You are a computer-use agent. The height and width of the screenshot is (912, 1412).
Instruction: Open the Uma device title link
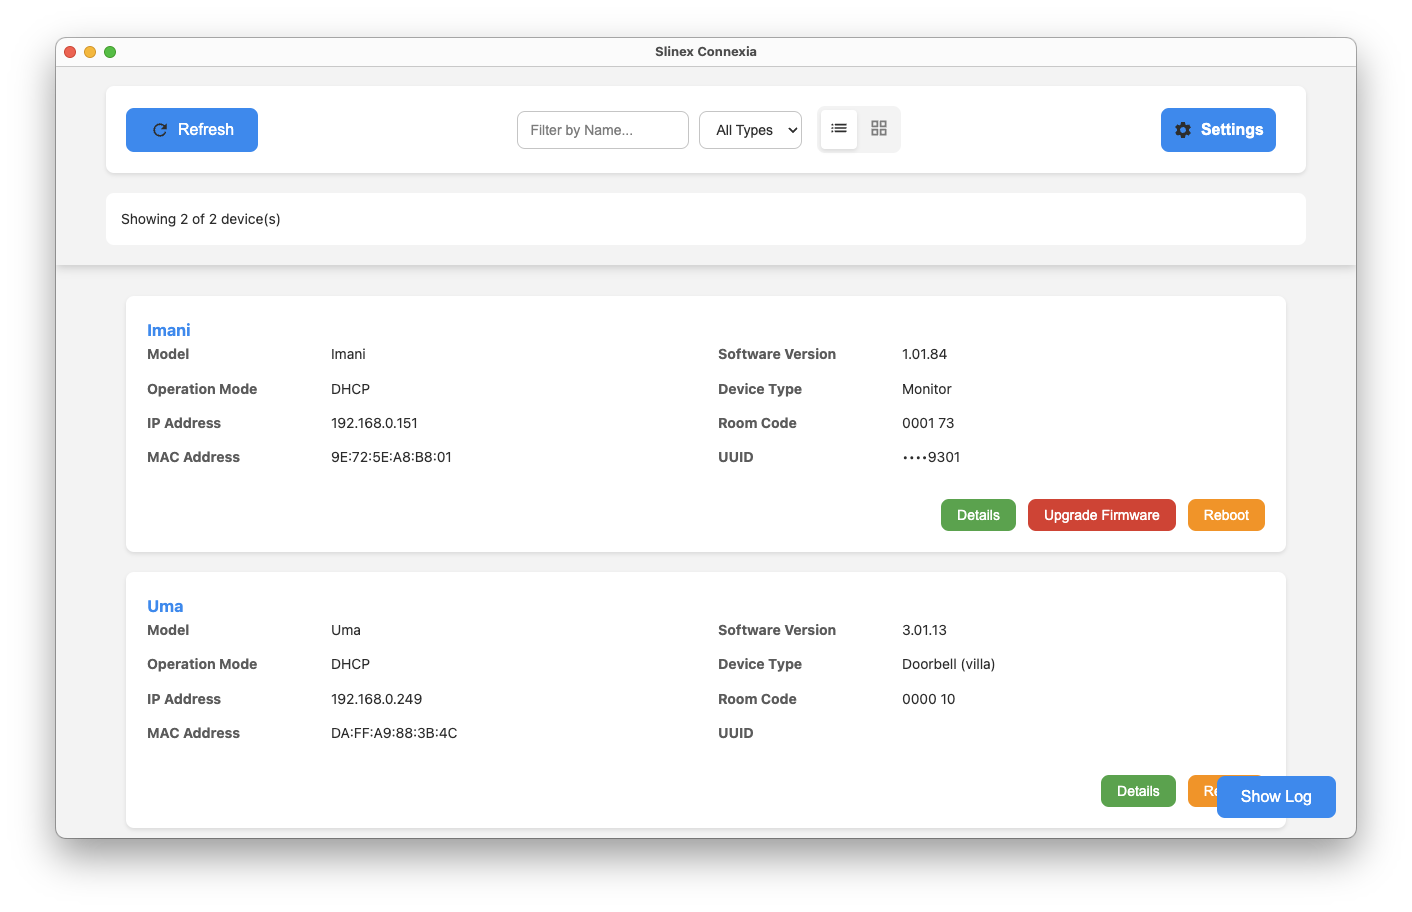click(x=165, y=606)
